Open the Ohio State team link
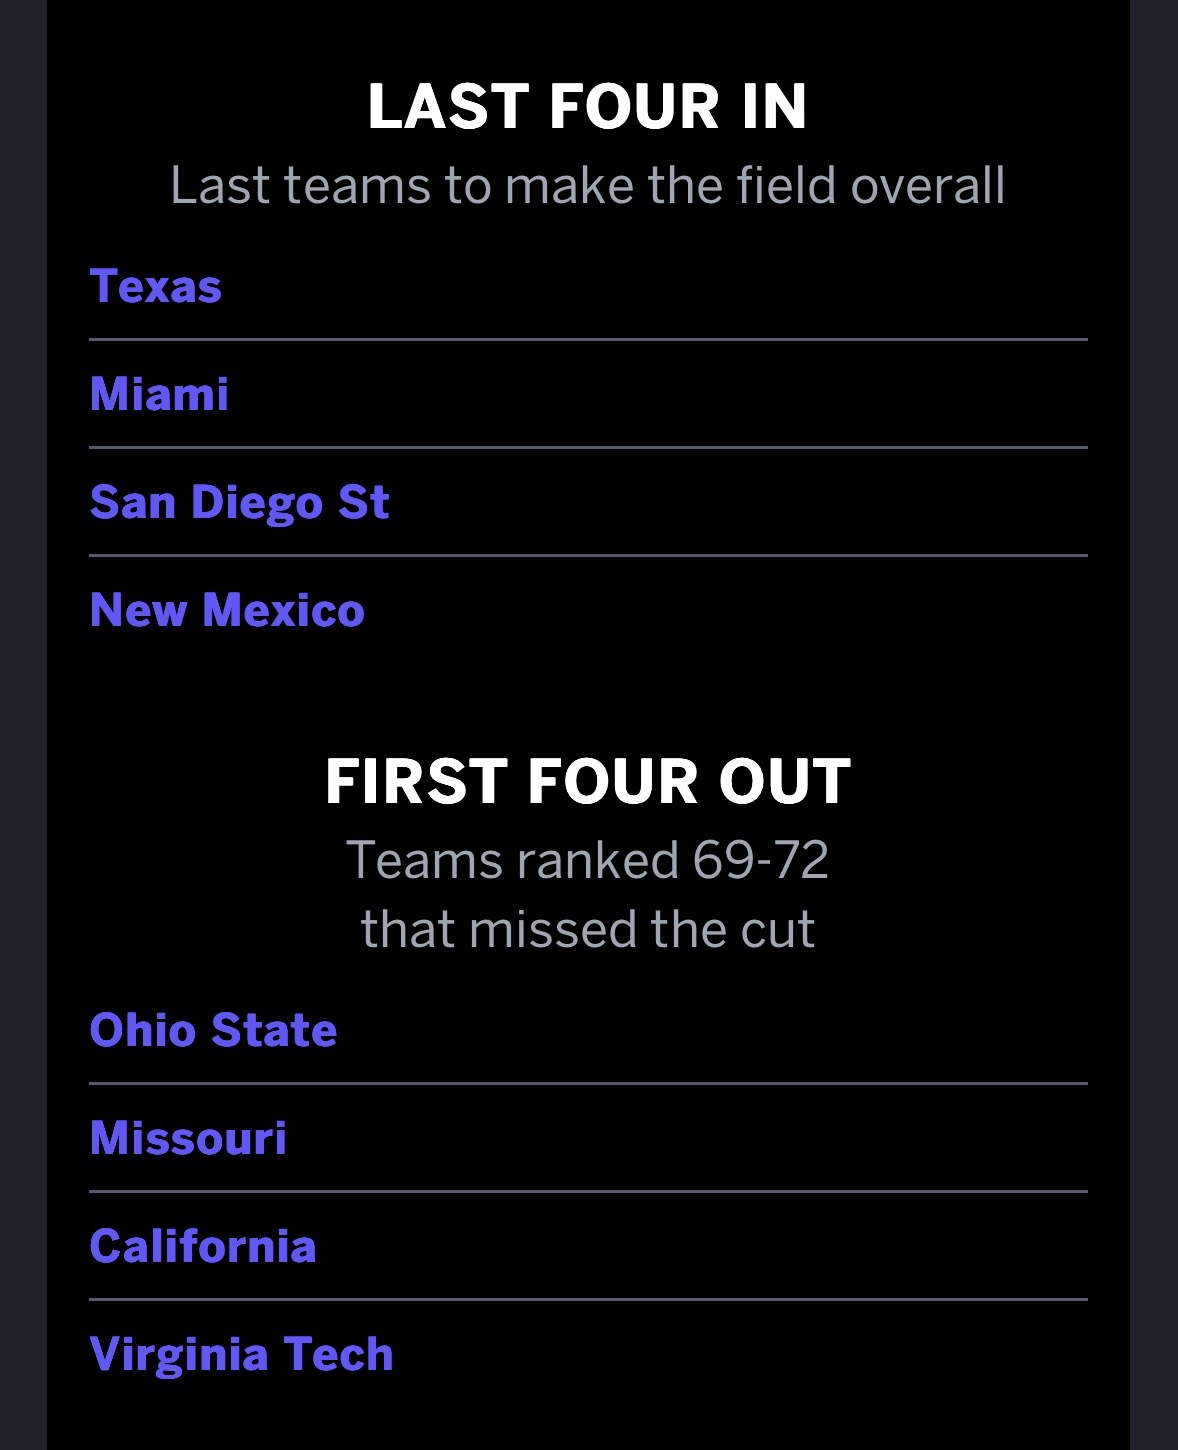The width and height of the screenshot is (1178, 1450). 213,1030
